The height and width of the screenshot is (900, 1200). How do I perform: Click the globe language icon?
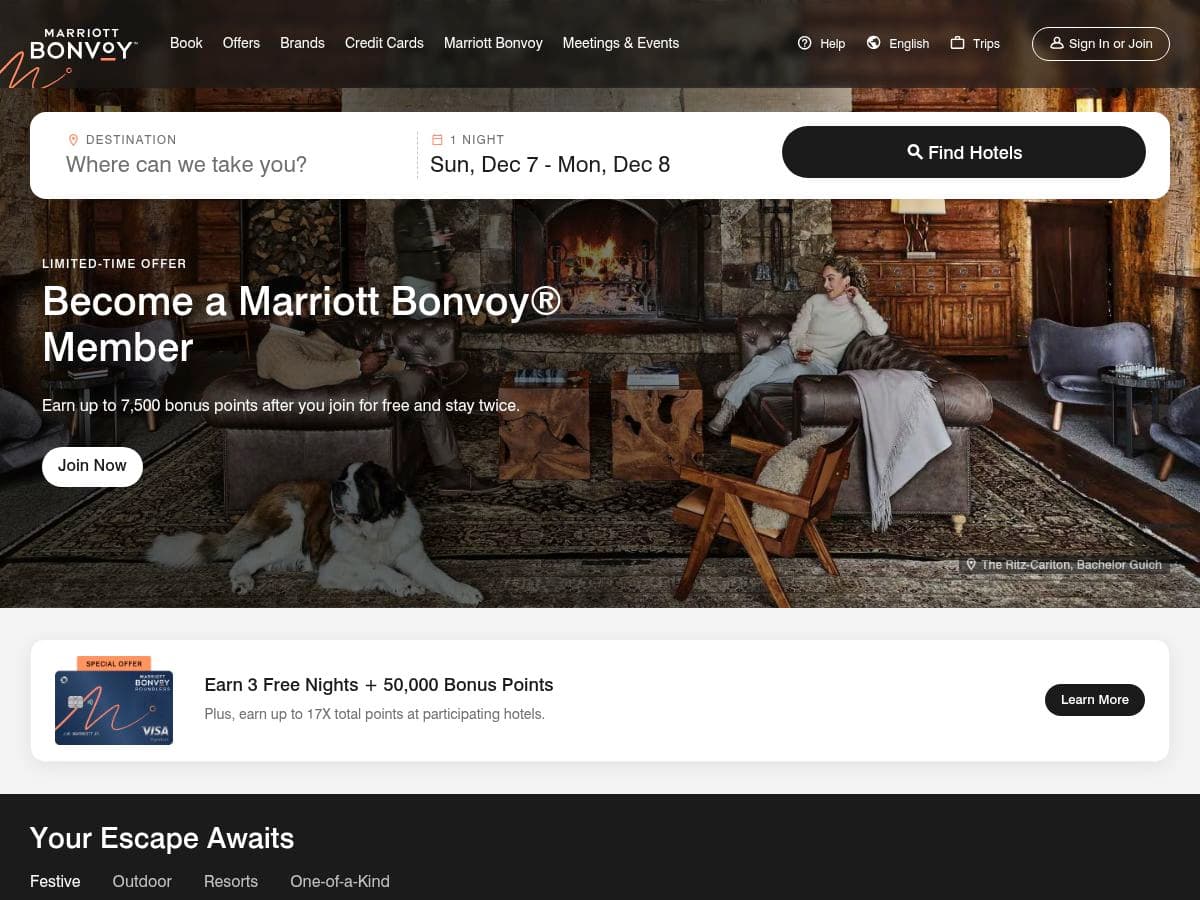tap(874, 43)
